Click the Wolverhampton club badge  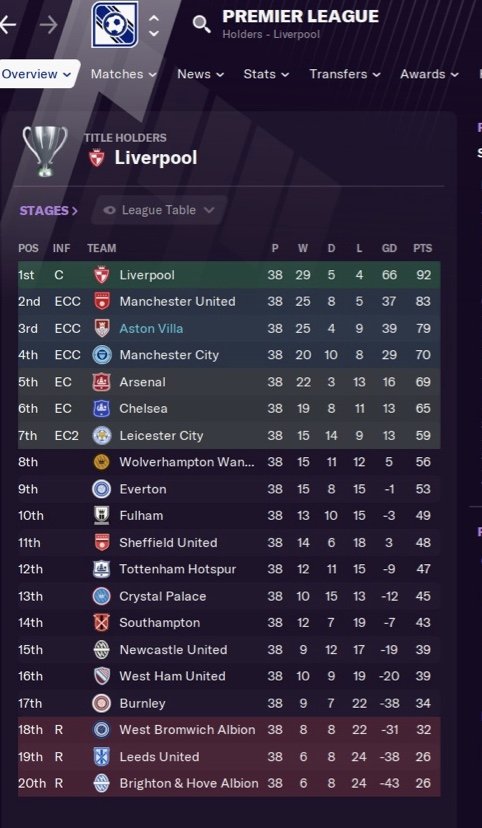click(x=101, y=462)
